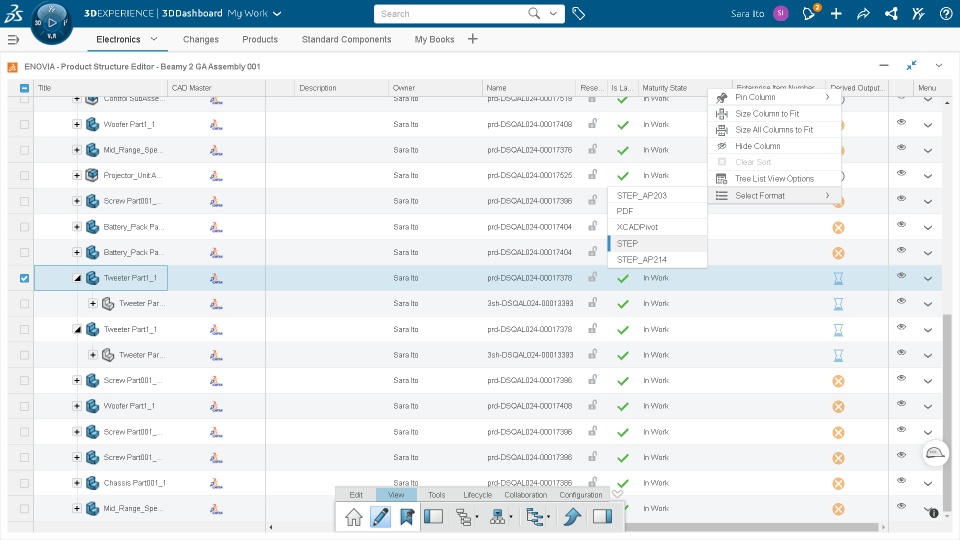This screenshot has width=960, height=540.
Task: Open the Electronics tab dropdown arrow
Action: [154, 39]
